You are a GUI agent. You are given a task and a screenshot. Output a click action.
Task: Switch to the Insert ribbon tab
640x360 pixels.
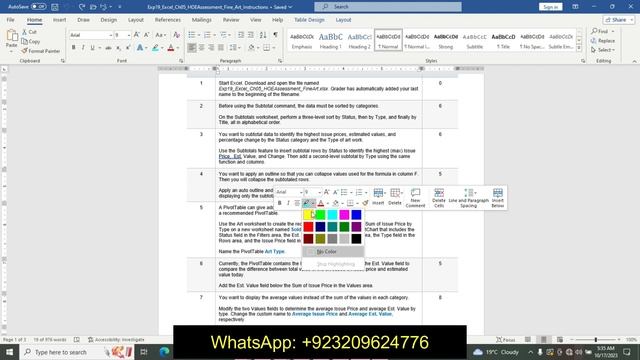59,20
